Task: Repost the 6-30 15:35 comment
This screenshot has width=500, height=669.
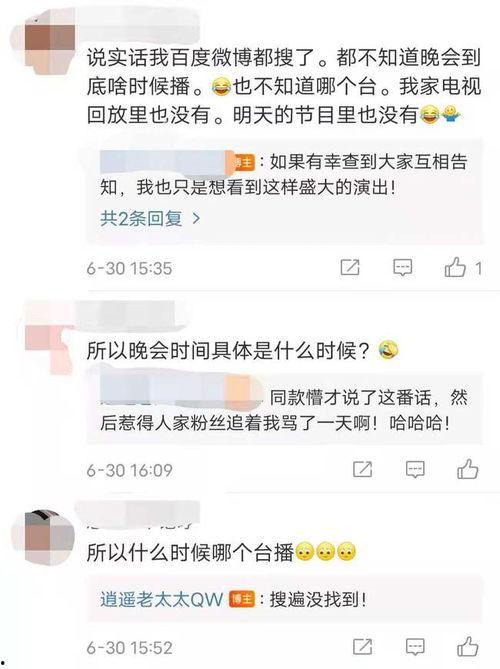Action: pyautogui.click(x=350, y=268)
